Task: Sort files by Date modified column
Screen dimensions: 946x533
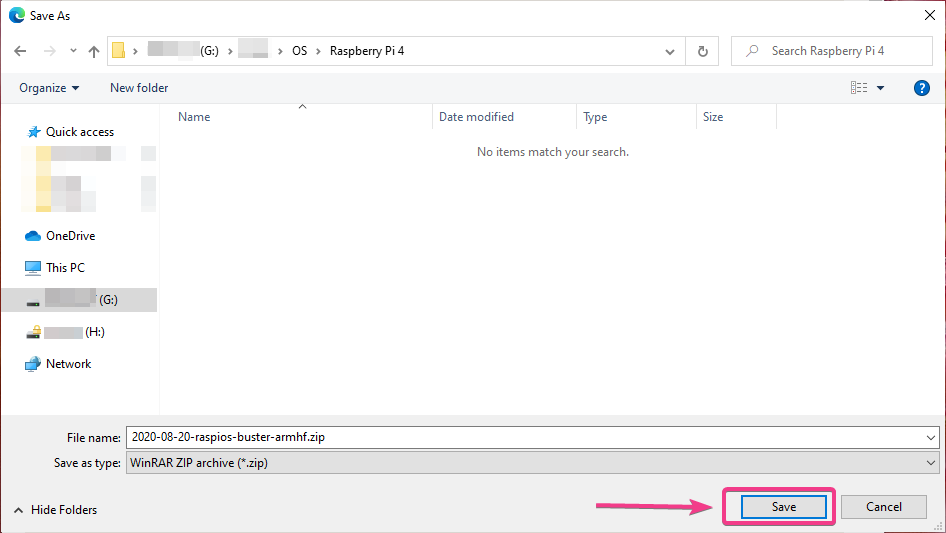Action: point(476,117)
